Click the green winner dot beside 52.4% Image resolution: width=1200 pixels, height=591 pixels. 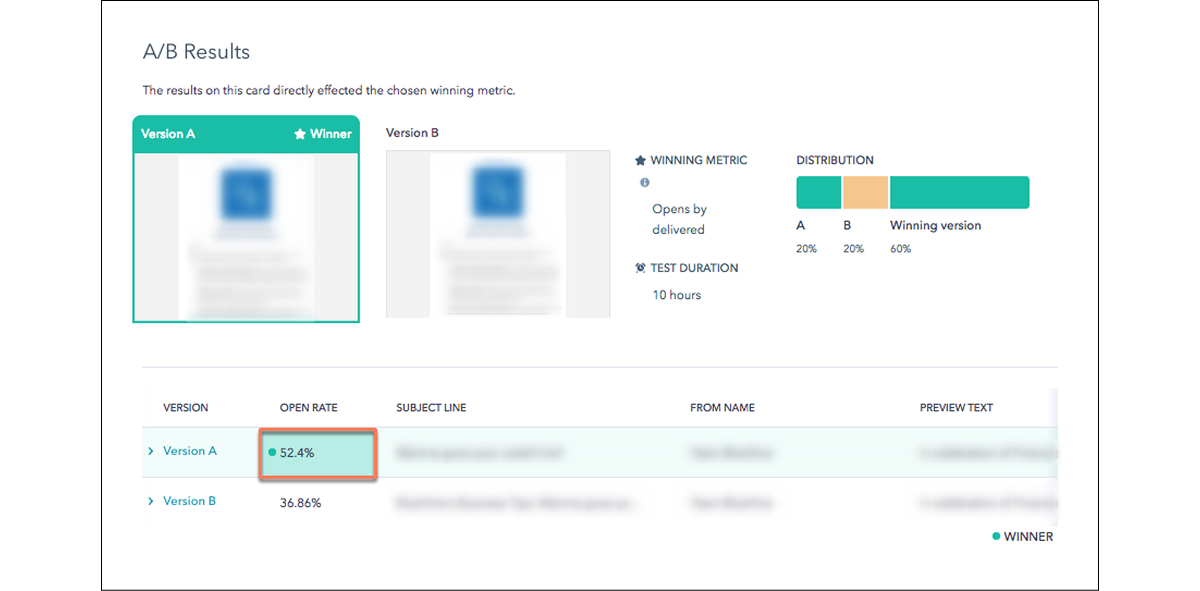272,453
